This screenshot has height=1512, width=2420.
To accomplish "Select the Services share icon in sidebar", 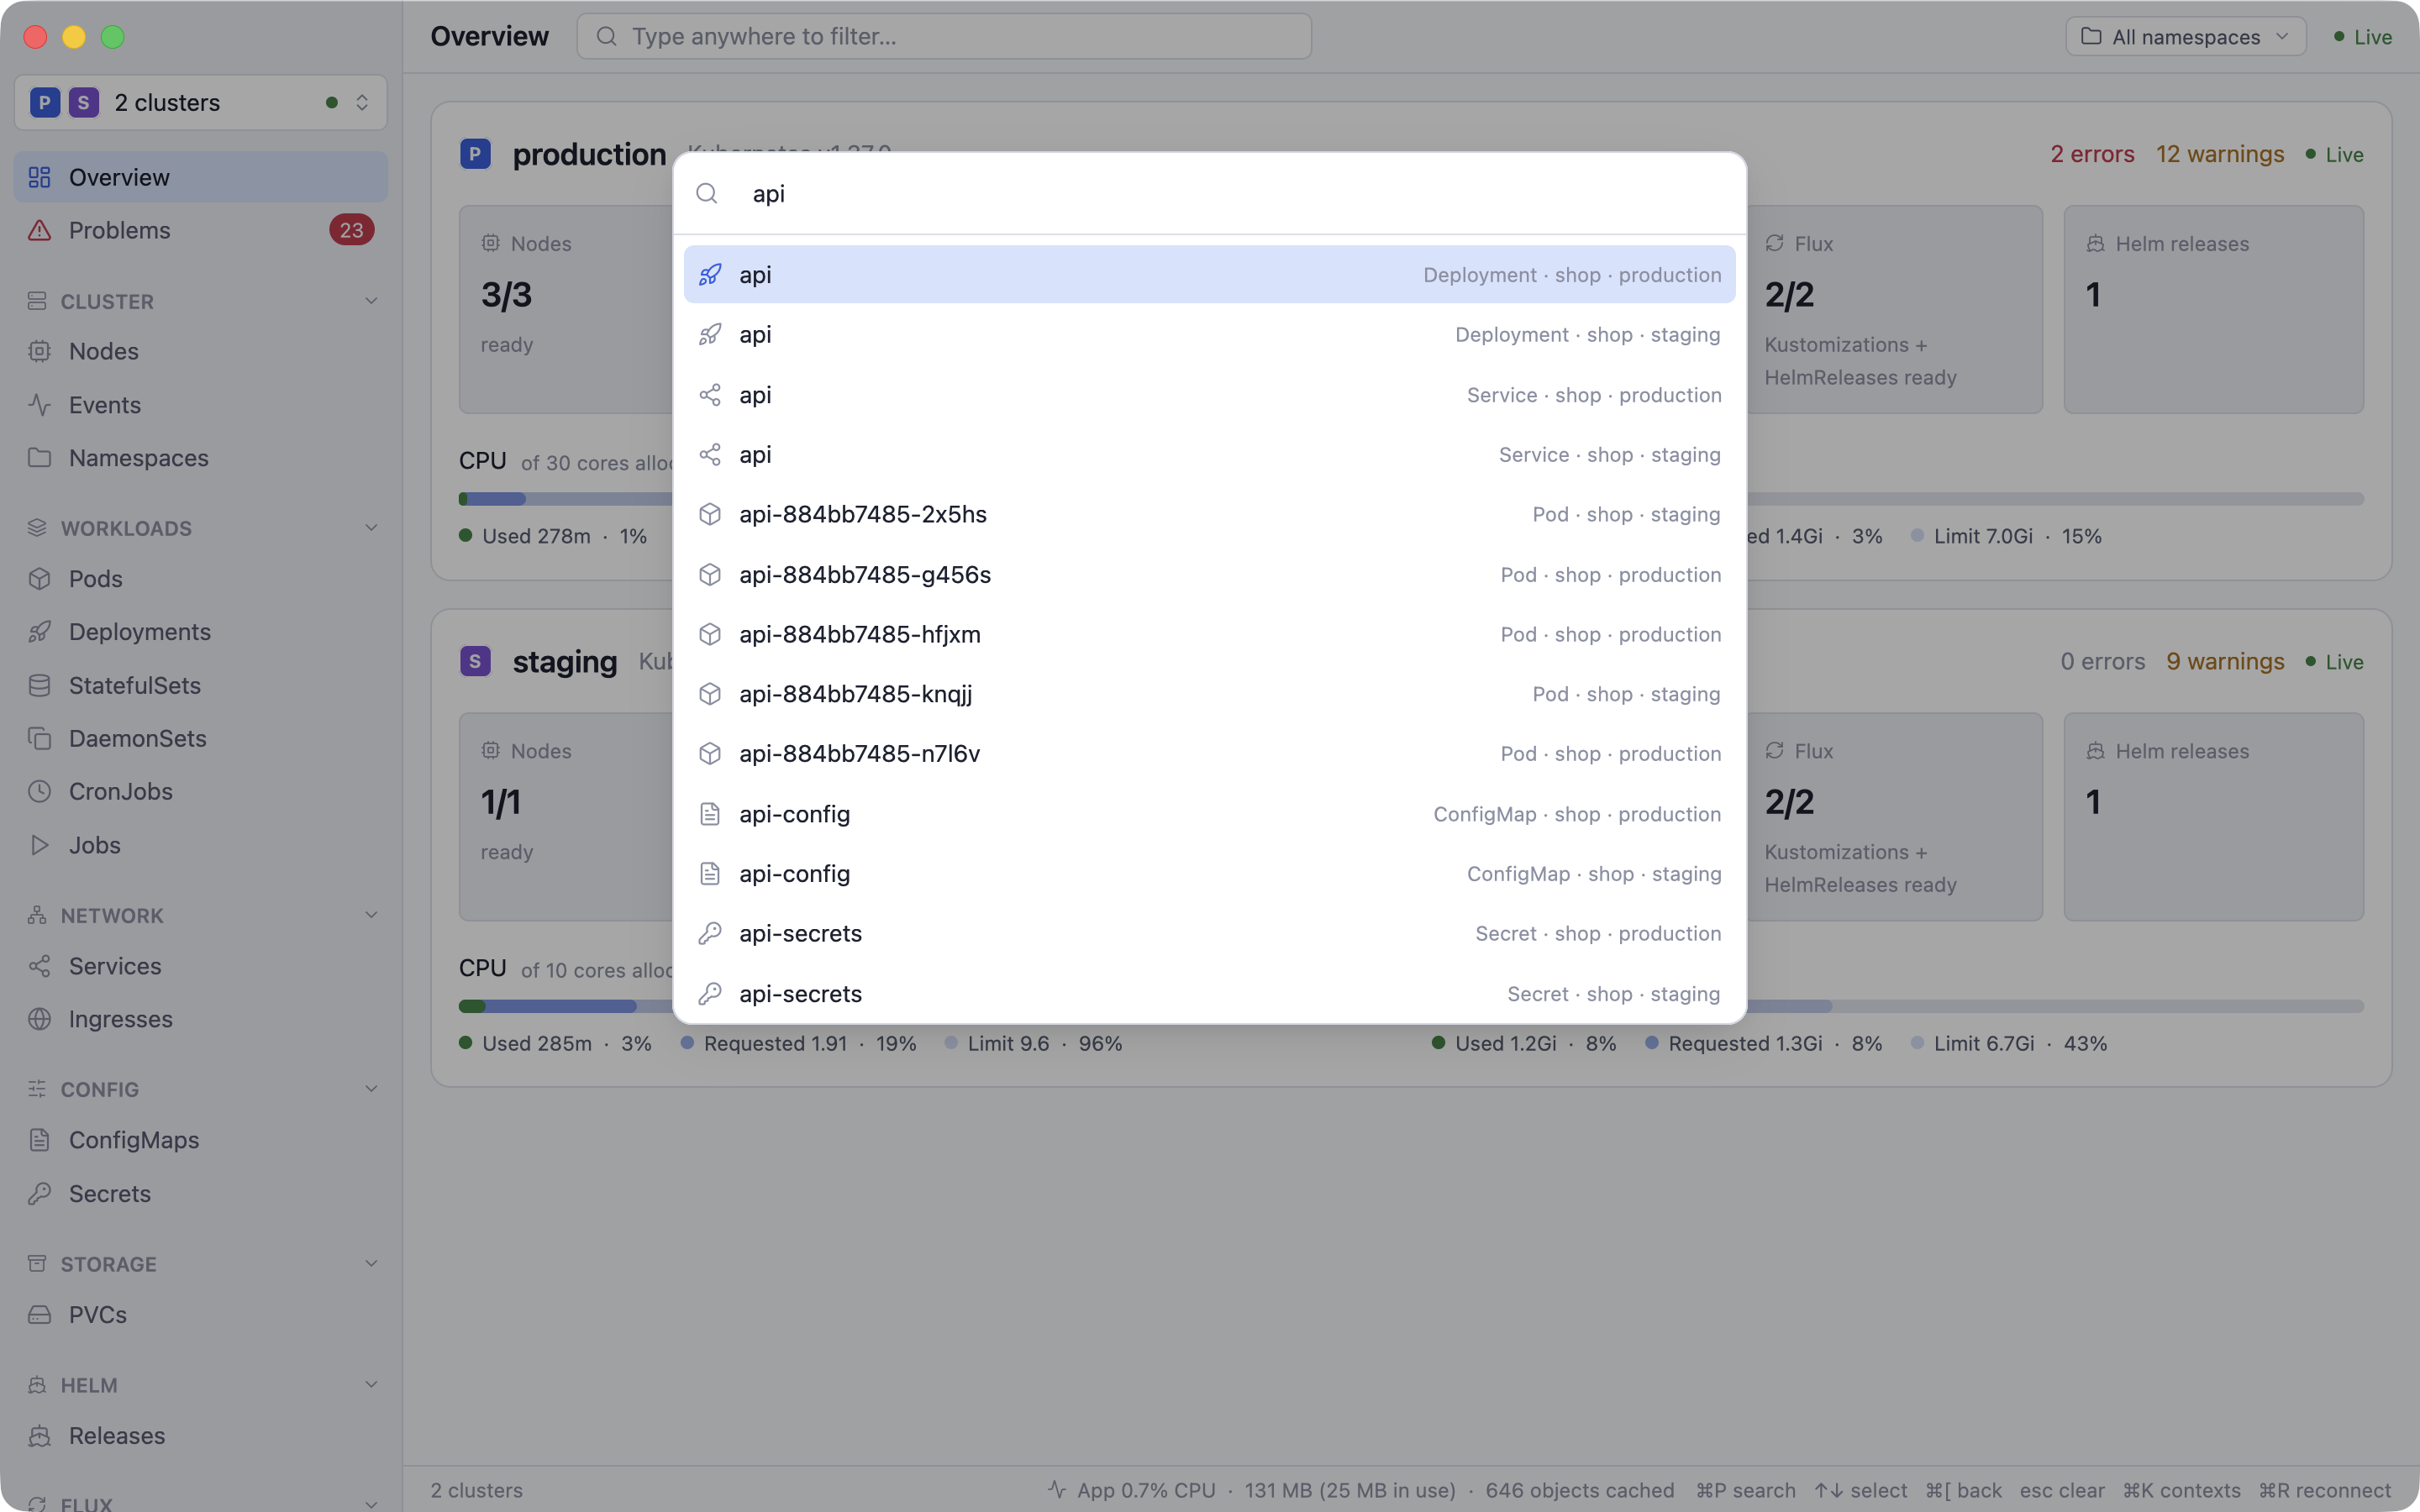I will 39,966.
